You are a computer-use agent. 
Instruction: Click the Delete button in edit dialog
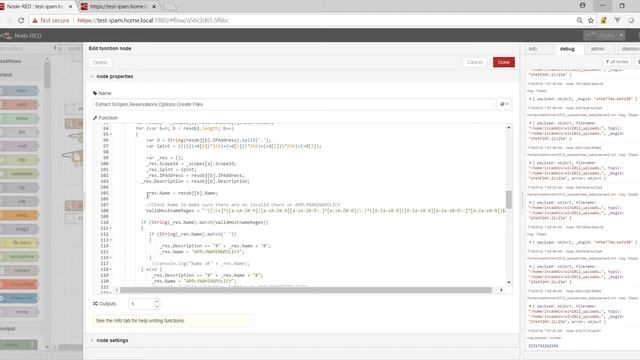[x=100, y=62]
